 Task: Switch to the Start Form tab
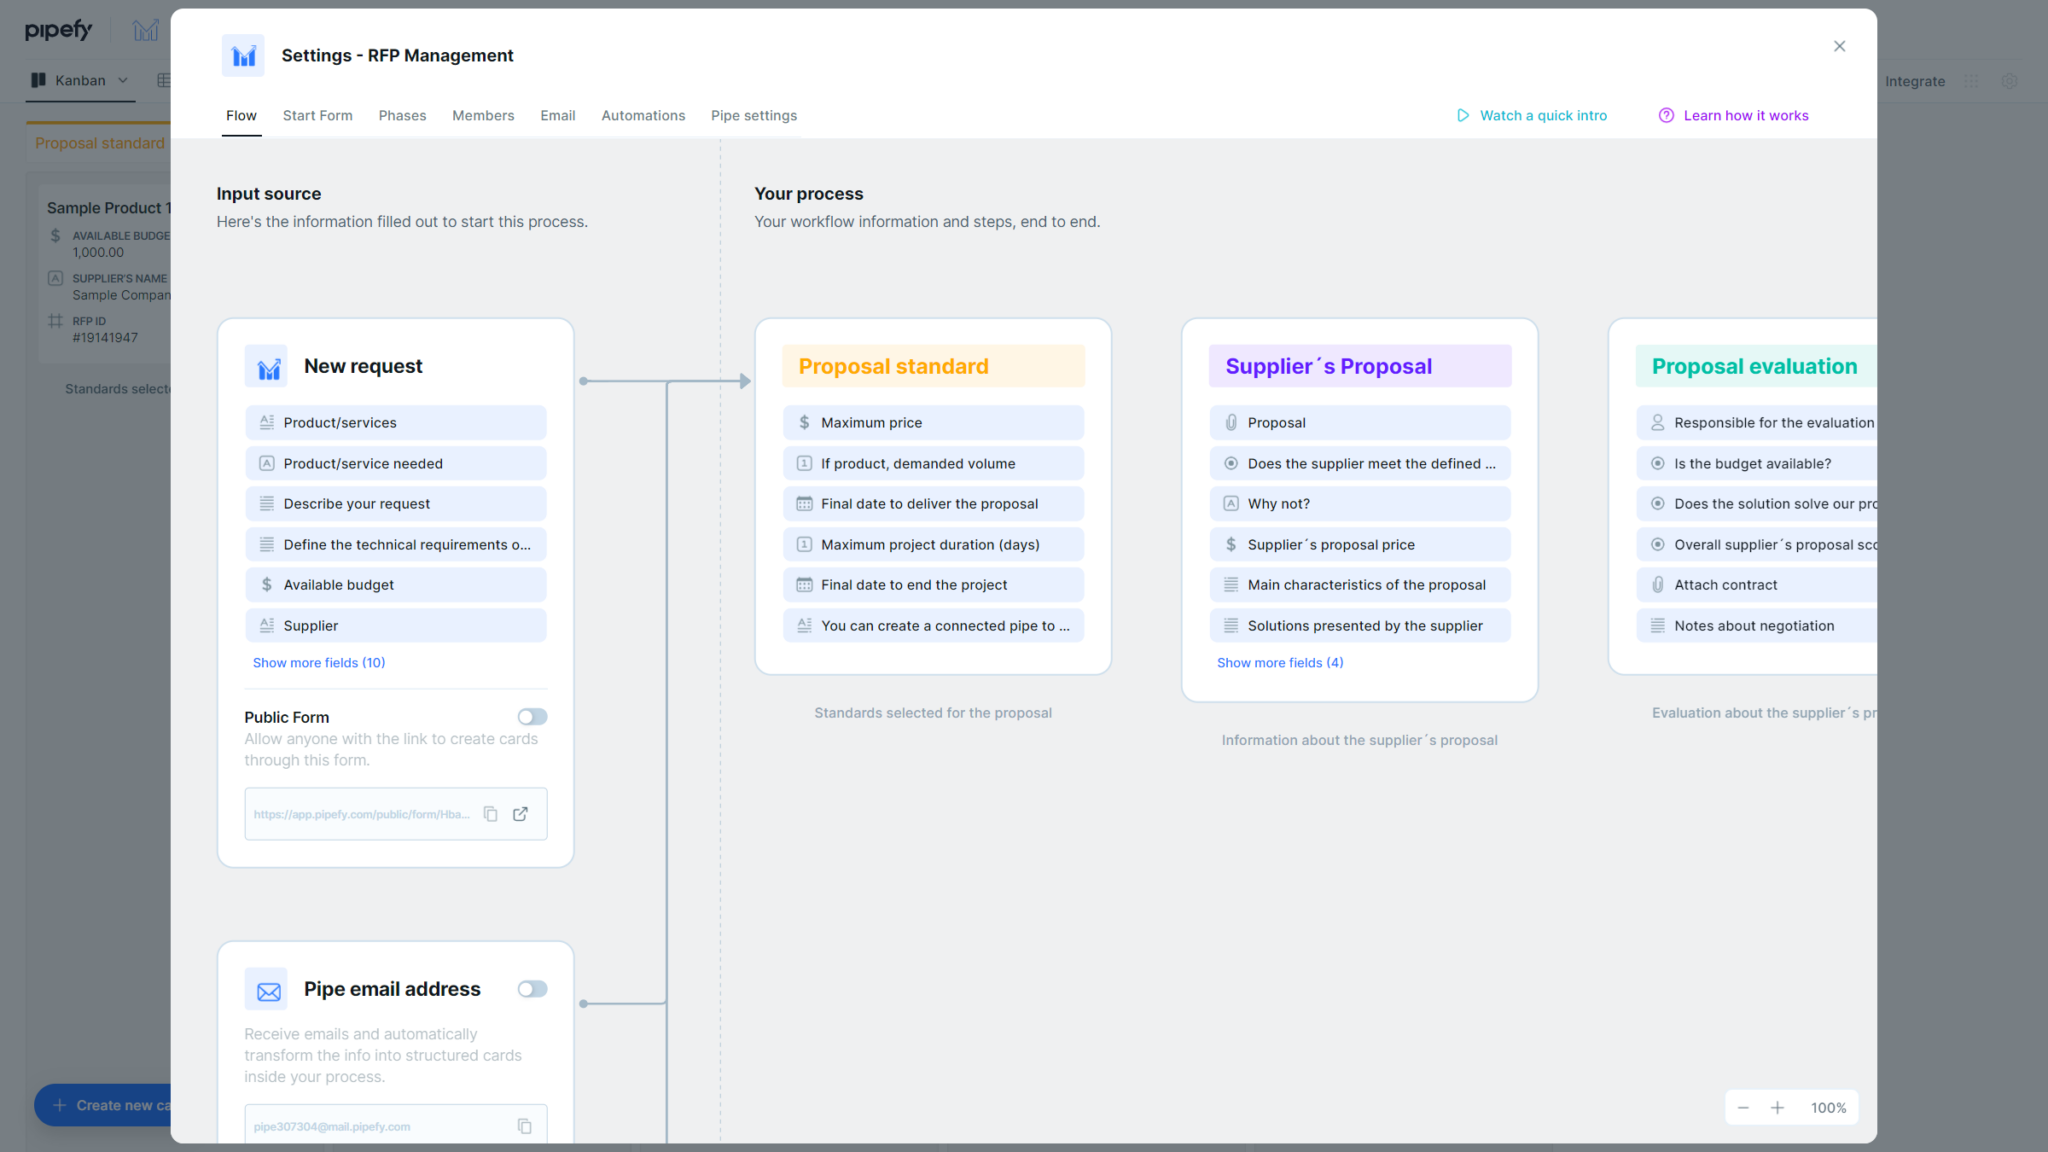(x=317, y=115)
